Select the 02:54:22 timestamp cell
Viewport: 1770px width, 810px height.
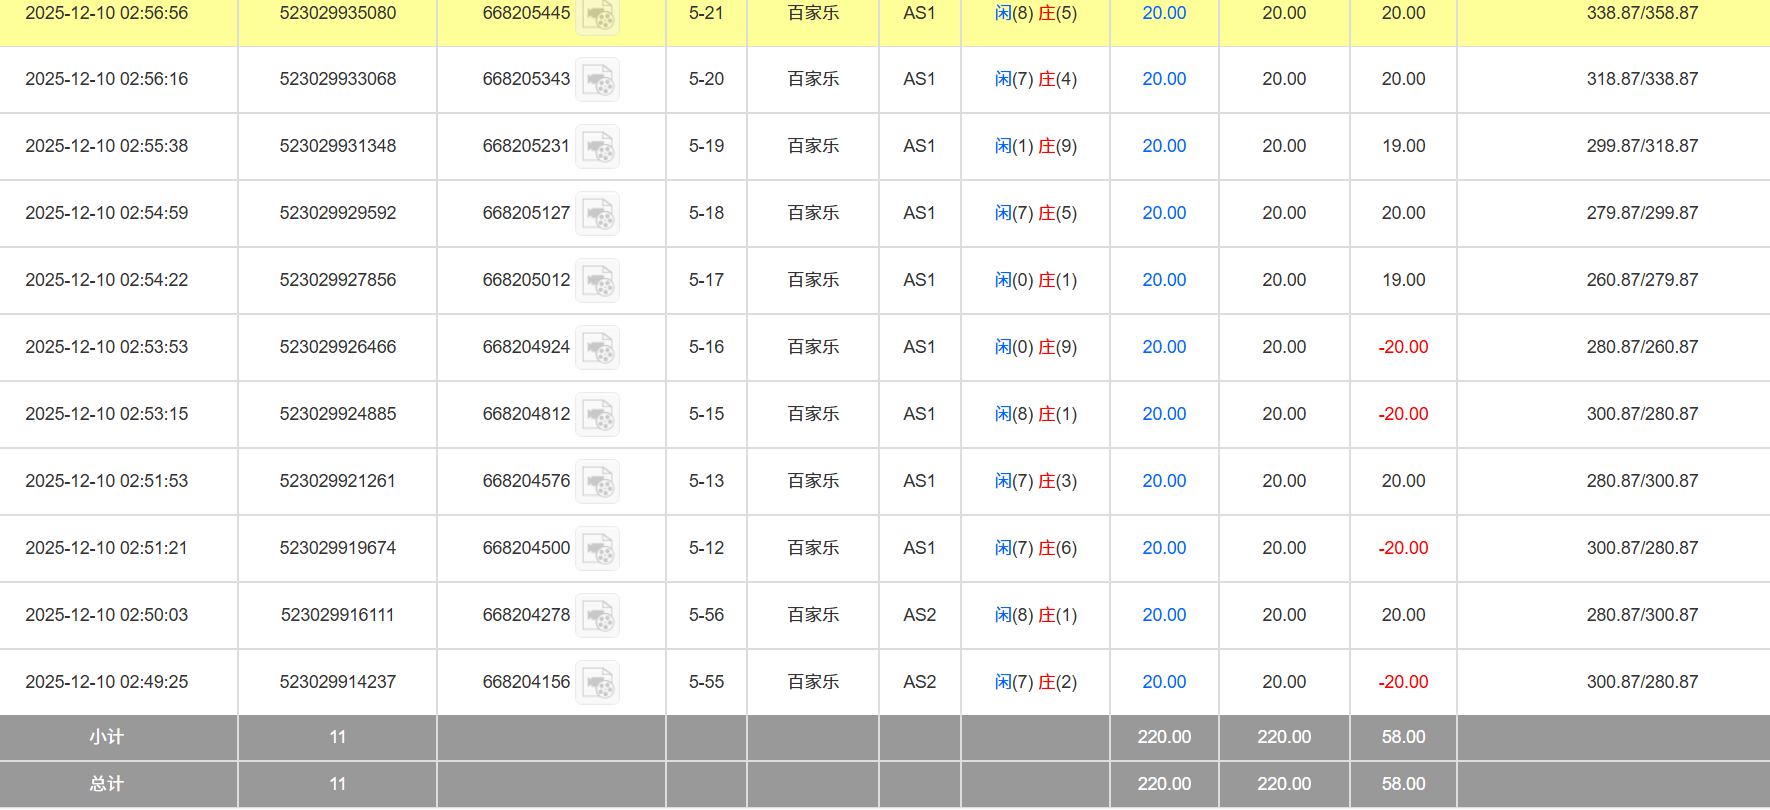(x=107, y=280)
